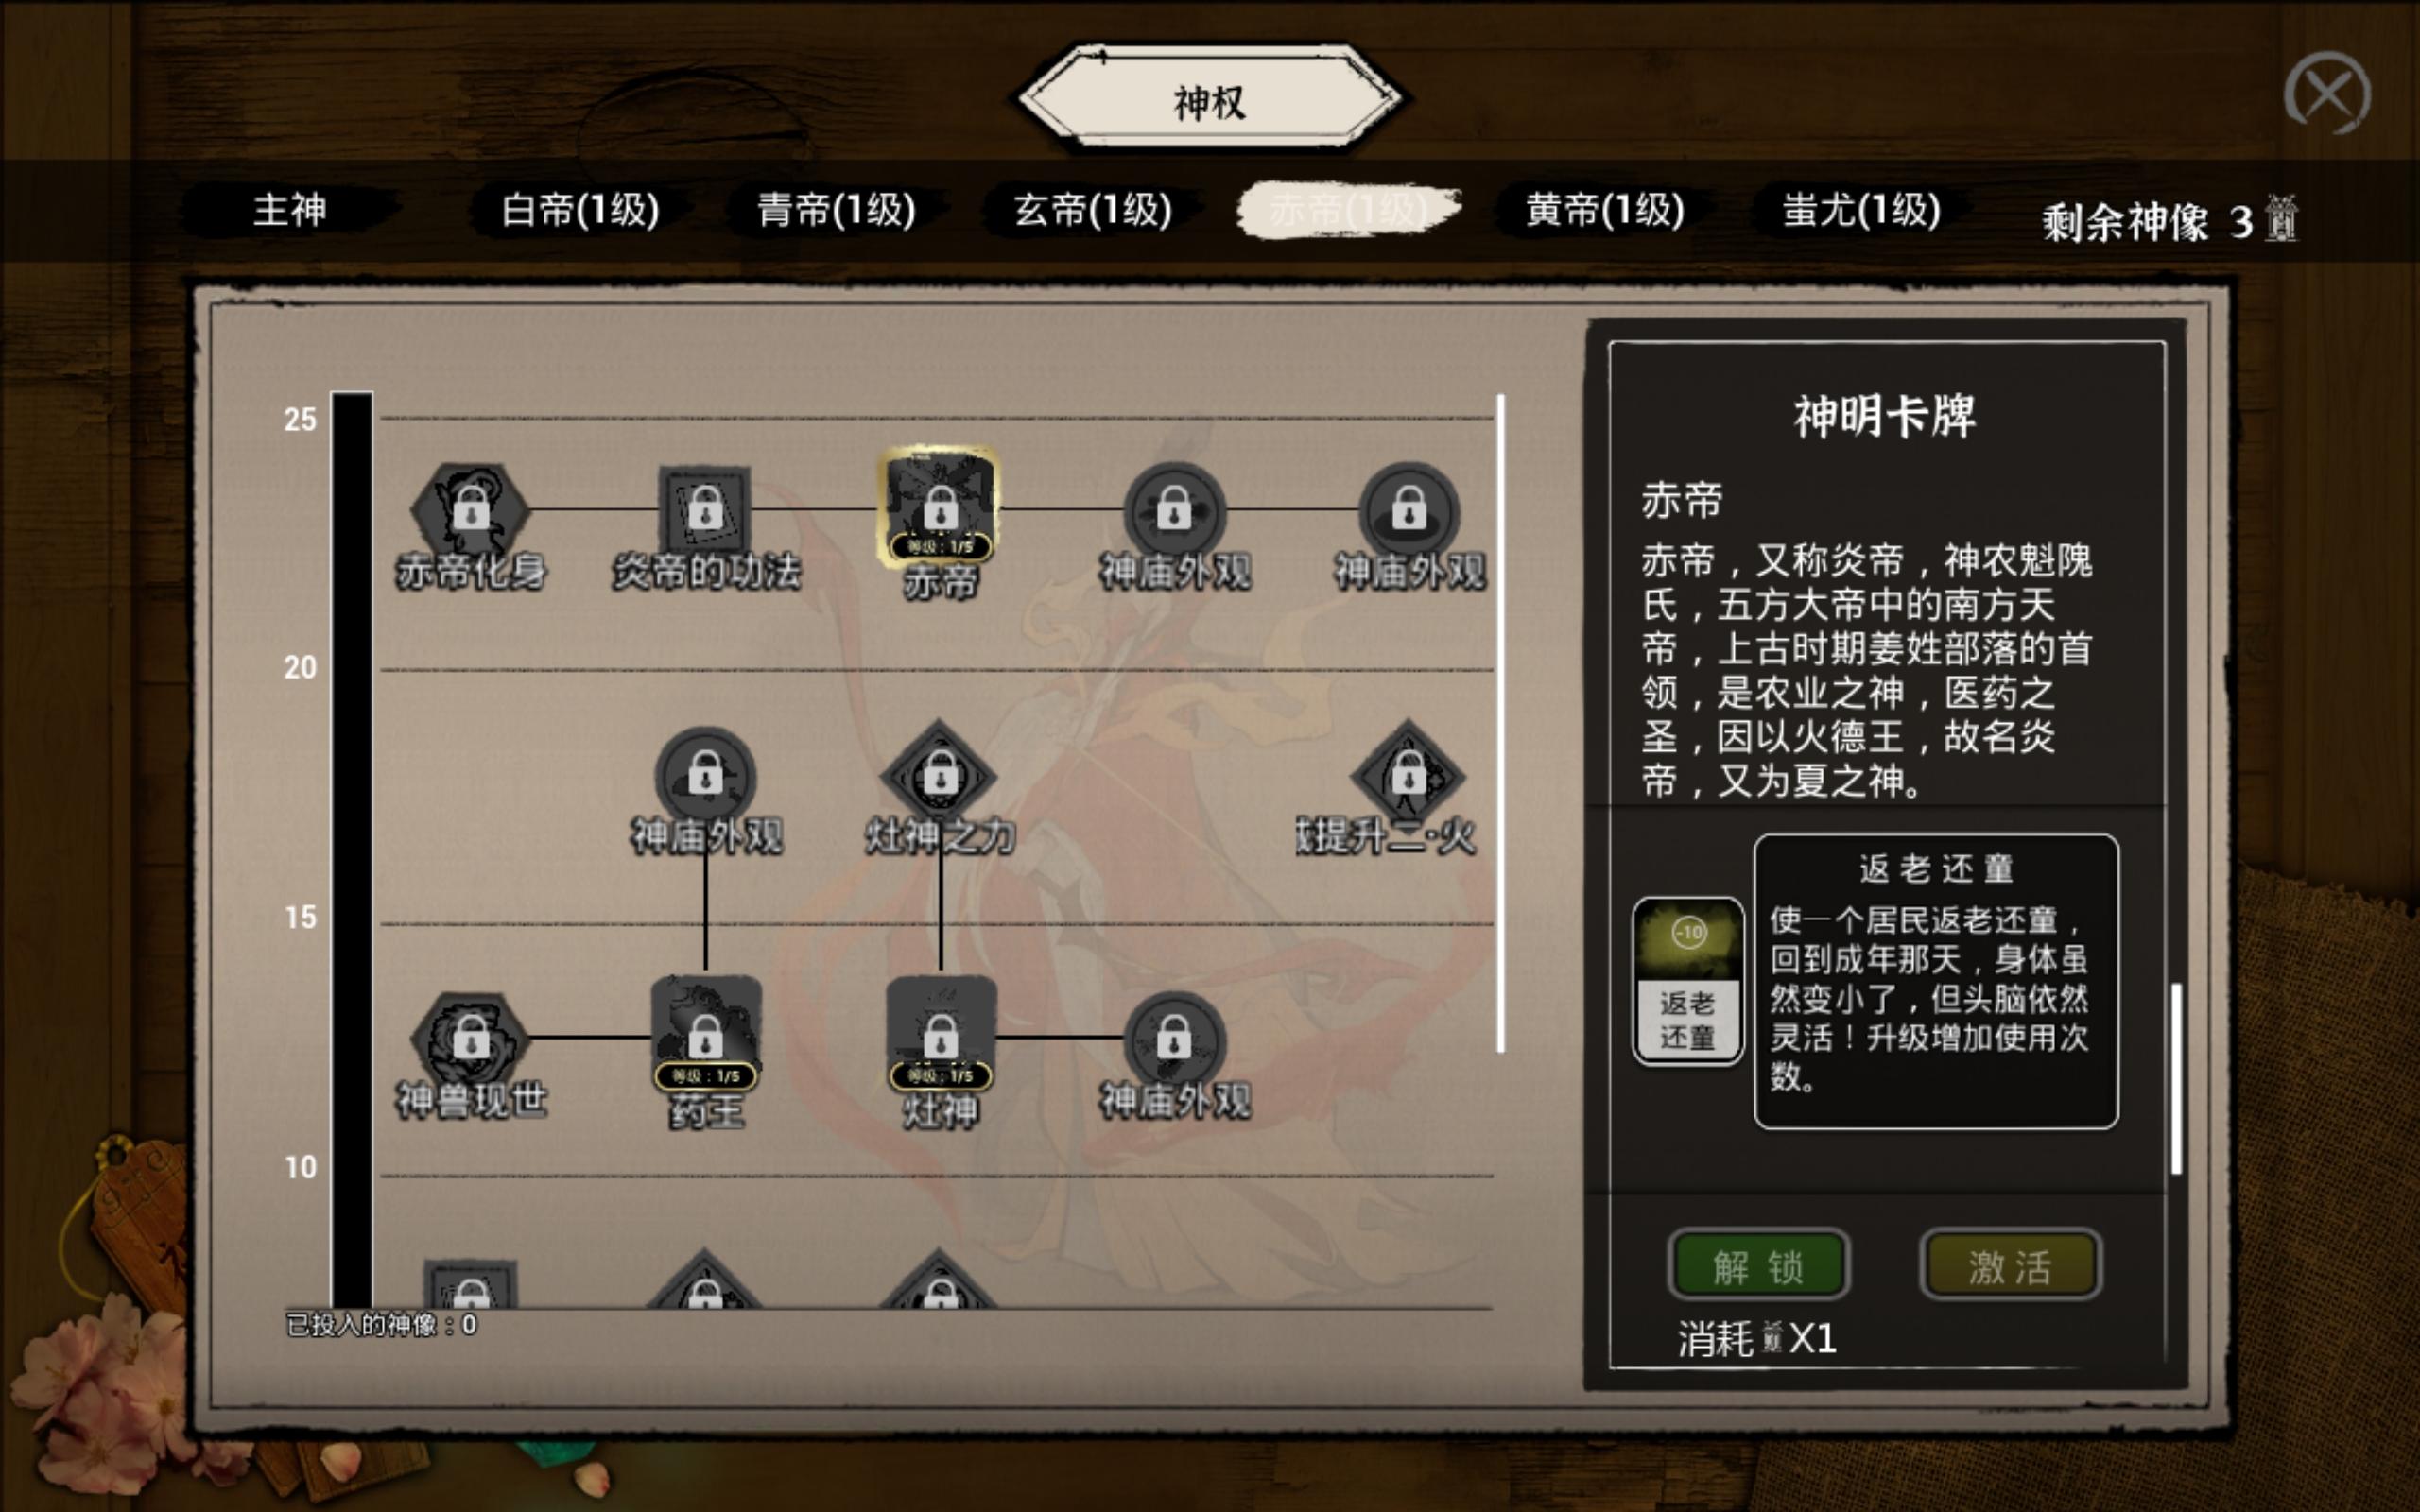Close the 神权 panel with the X
The width and height of the screenshot is (2420, 1512).
[x=2327, y=94]
